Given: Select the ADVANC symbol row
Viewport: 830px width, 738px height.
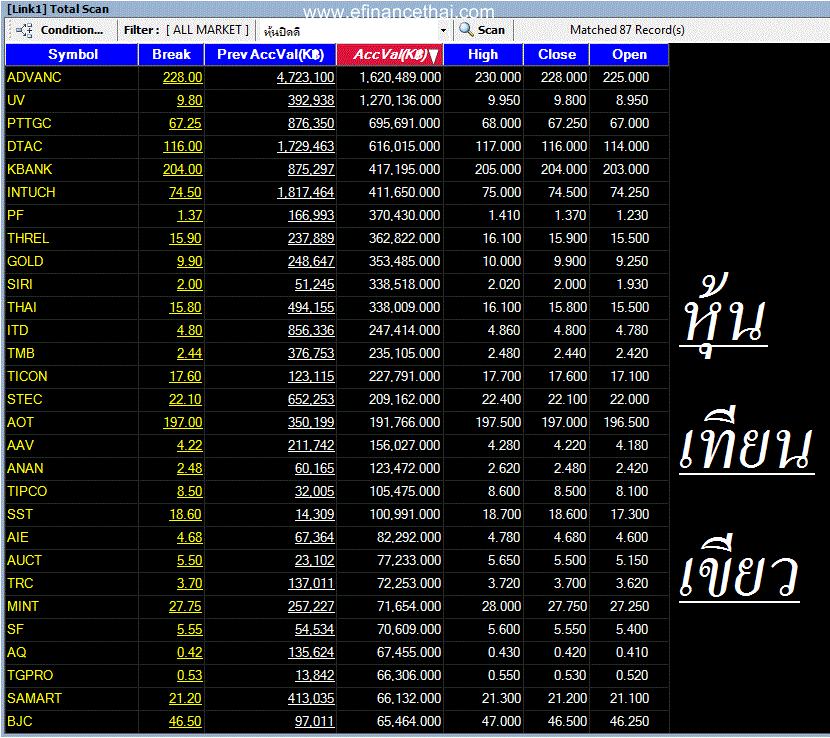Looking at the screenshot, I should tap(337, 77).
